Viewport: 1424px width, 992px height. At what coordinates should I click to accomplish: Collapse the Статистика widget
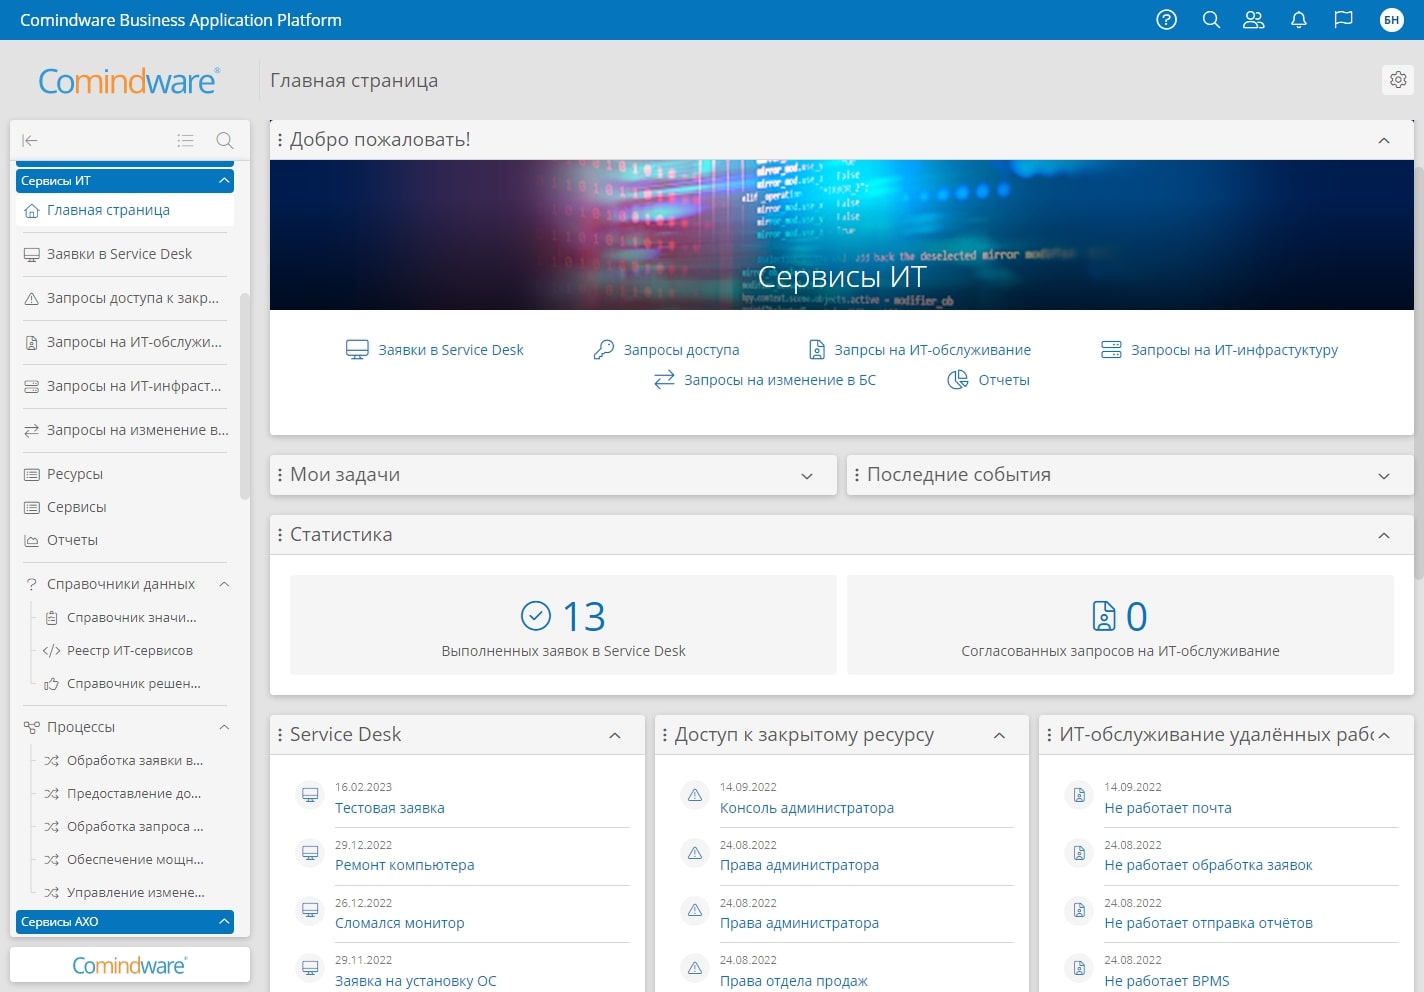[1384, 535]
